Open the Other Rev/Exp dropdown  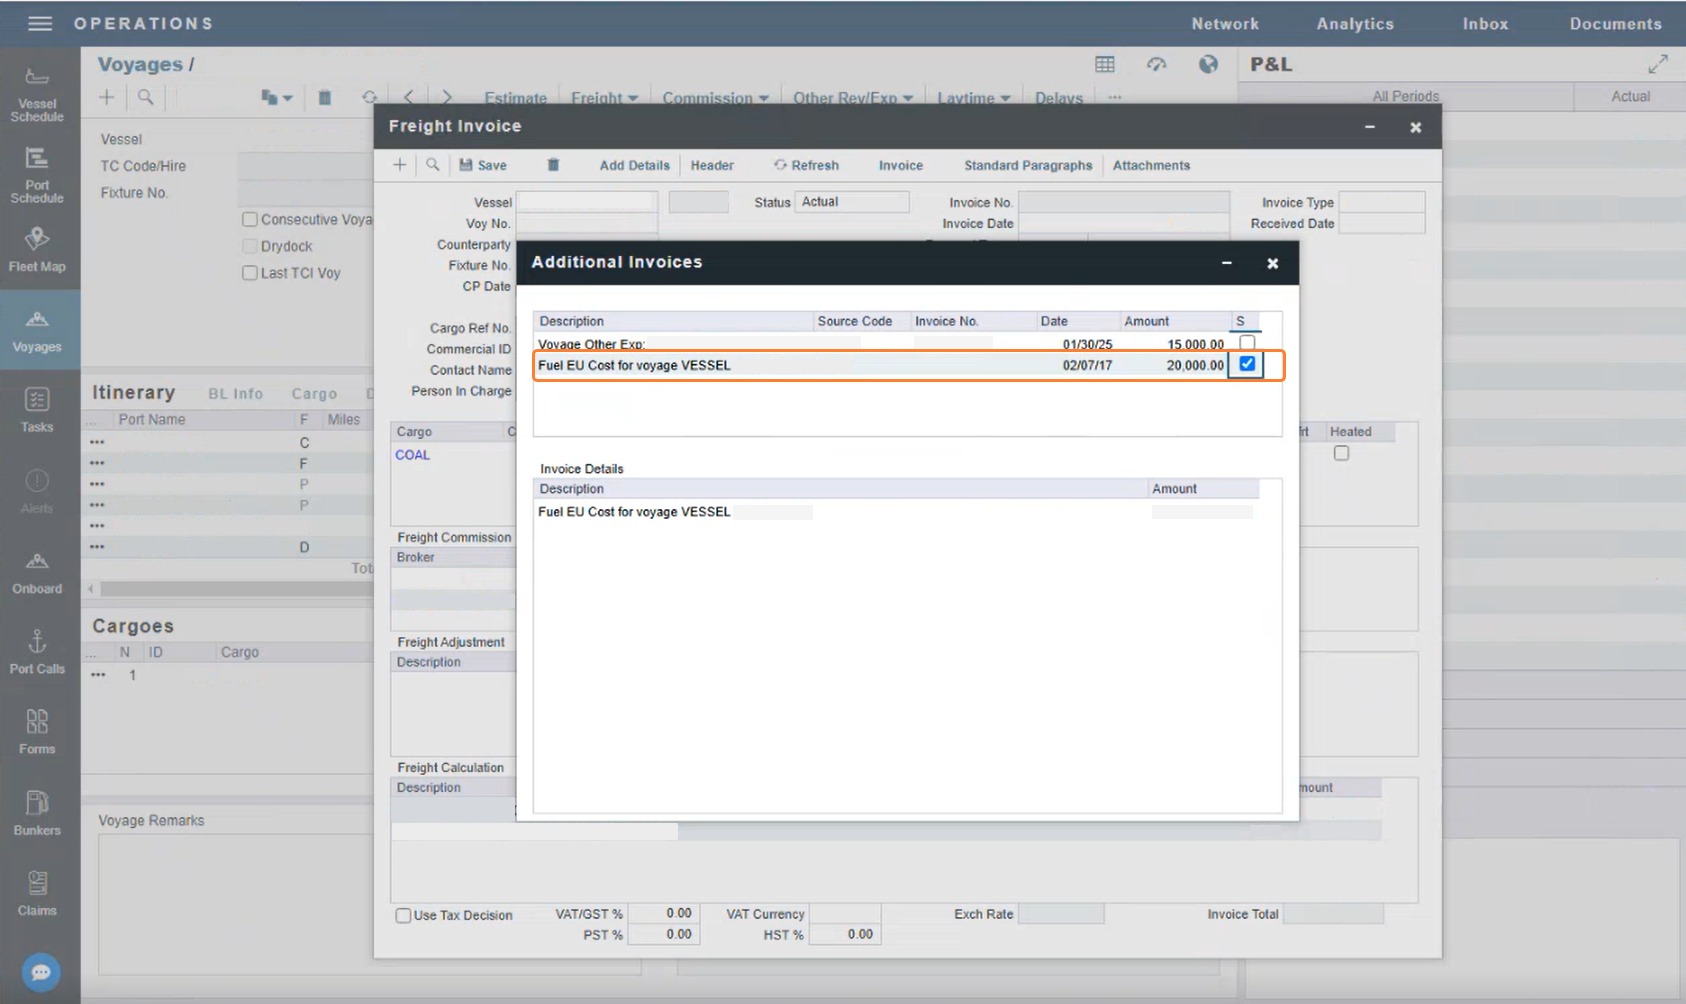pyautogui.click(x=852, y=97)
